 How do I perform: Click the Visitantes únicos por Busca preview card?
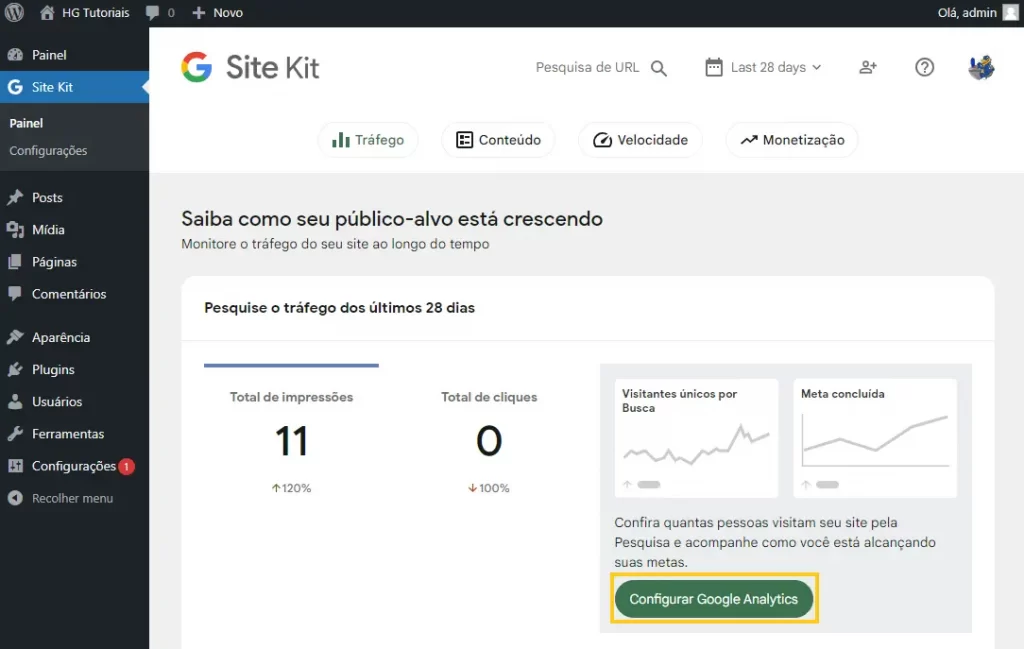point(696,438)
